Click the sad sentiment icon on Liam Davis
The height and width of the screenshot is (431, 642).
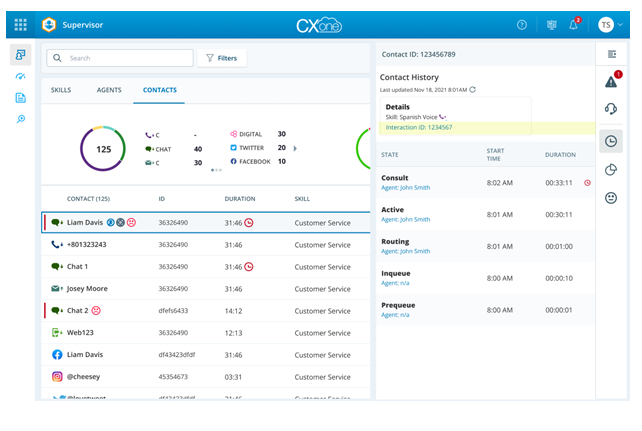pyautogui.click(x=131, y=222)
